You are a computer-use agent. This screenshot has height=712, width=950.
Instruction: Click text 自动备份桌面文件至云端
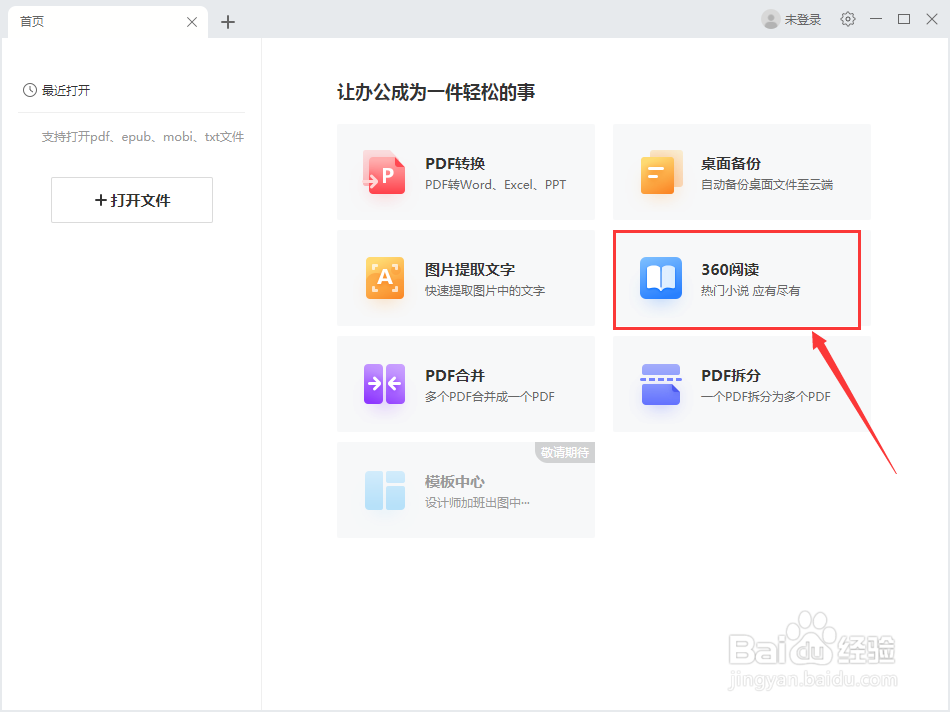767,185
